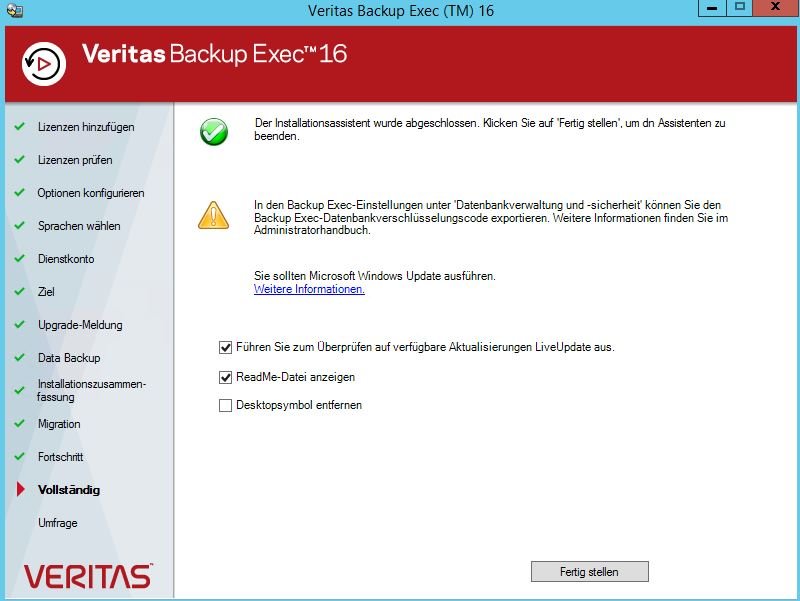Select the Sprachen wählen step
This screenshot has width=800, height=601.
[79, 226]
